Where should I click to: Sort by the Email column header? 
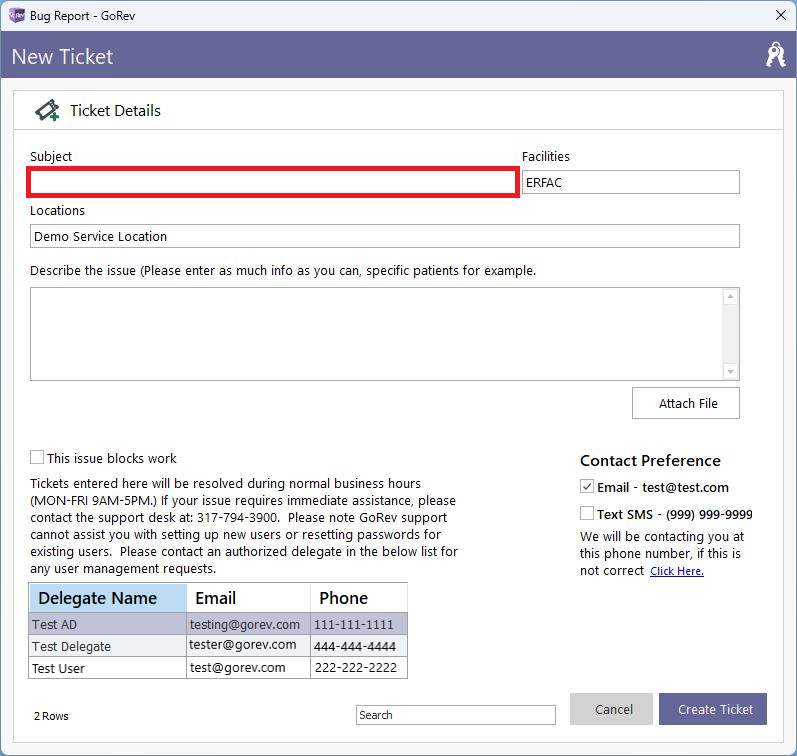pos(249,598)
